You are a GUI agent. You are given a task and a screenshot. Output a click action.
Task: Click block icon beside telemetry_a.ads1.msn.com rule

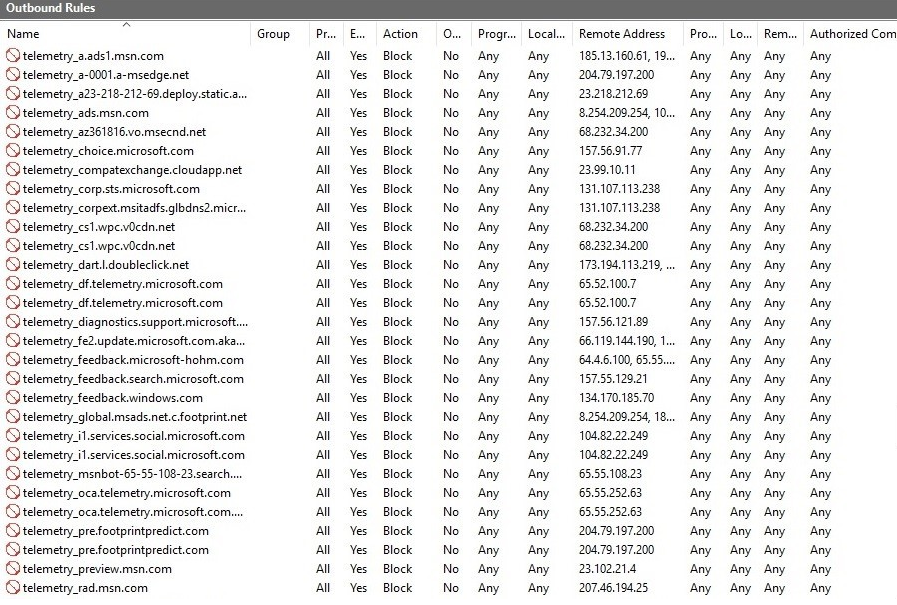coord(13,56)
